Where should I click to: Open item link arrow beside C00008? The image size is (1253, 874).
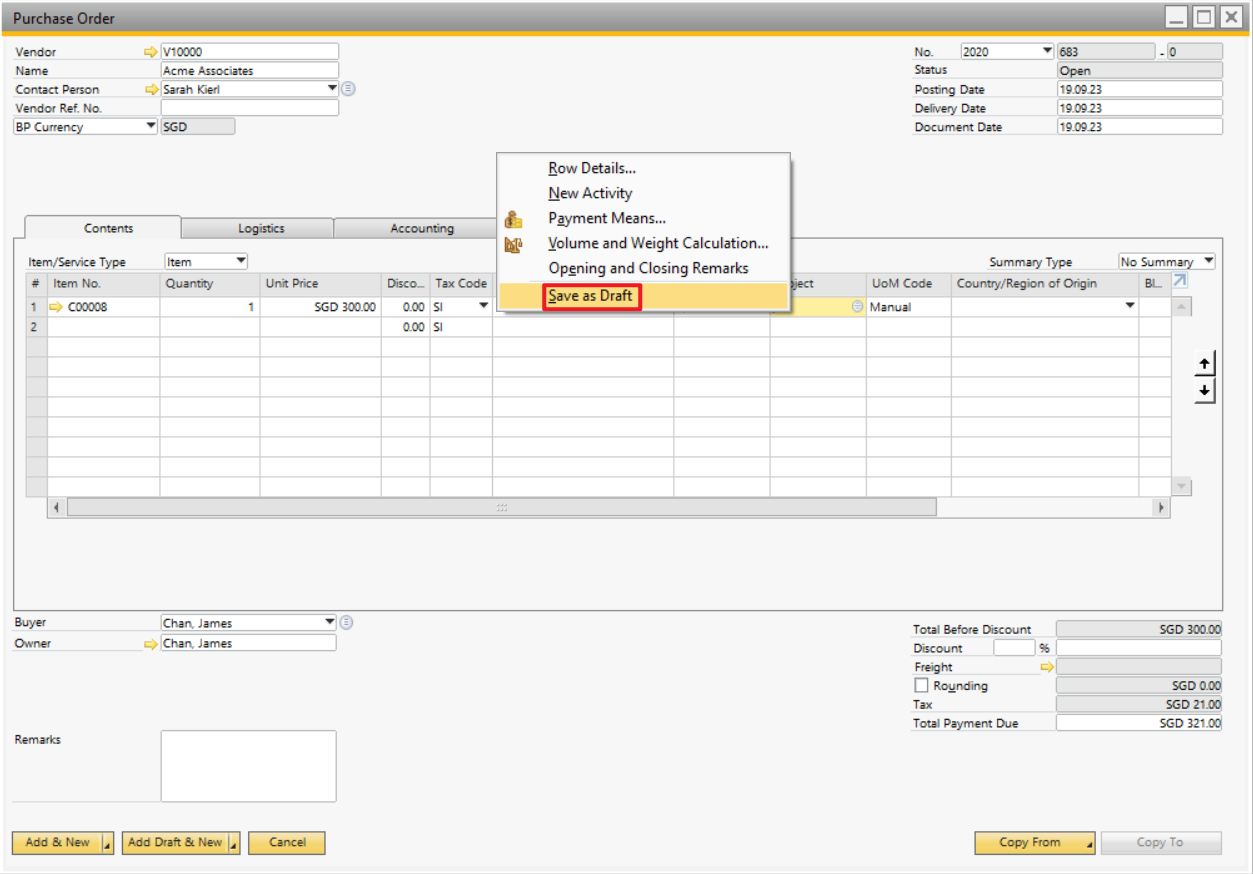56,308
